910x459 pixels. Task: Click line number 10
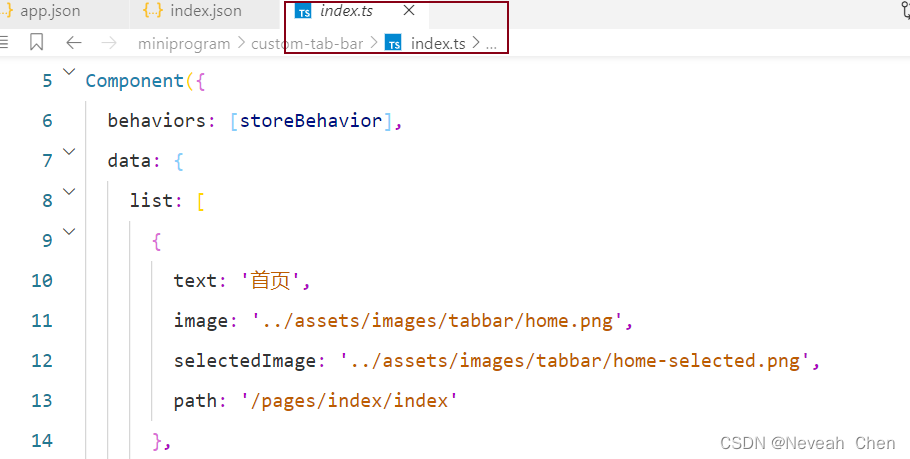pos(42,281)
